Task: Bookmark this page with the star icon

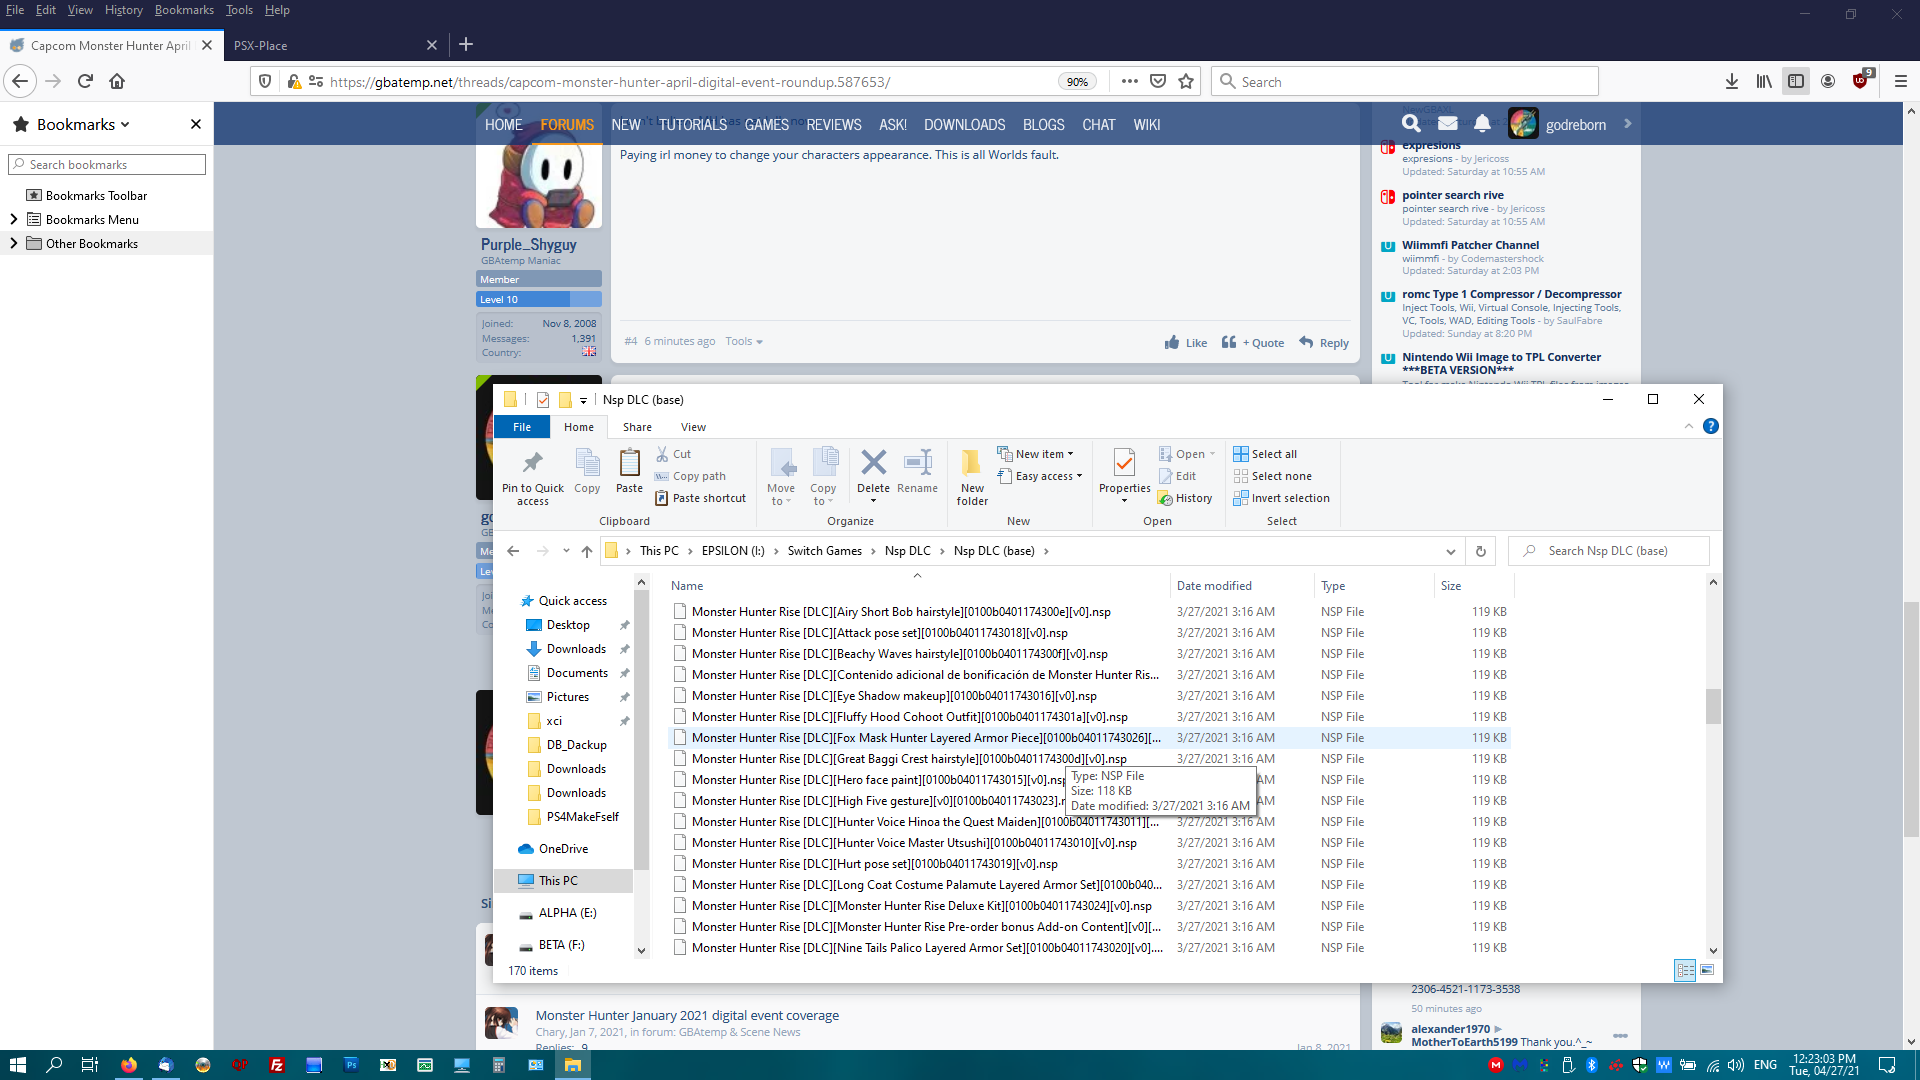Action: (1186, 81)
